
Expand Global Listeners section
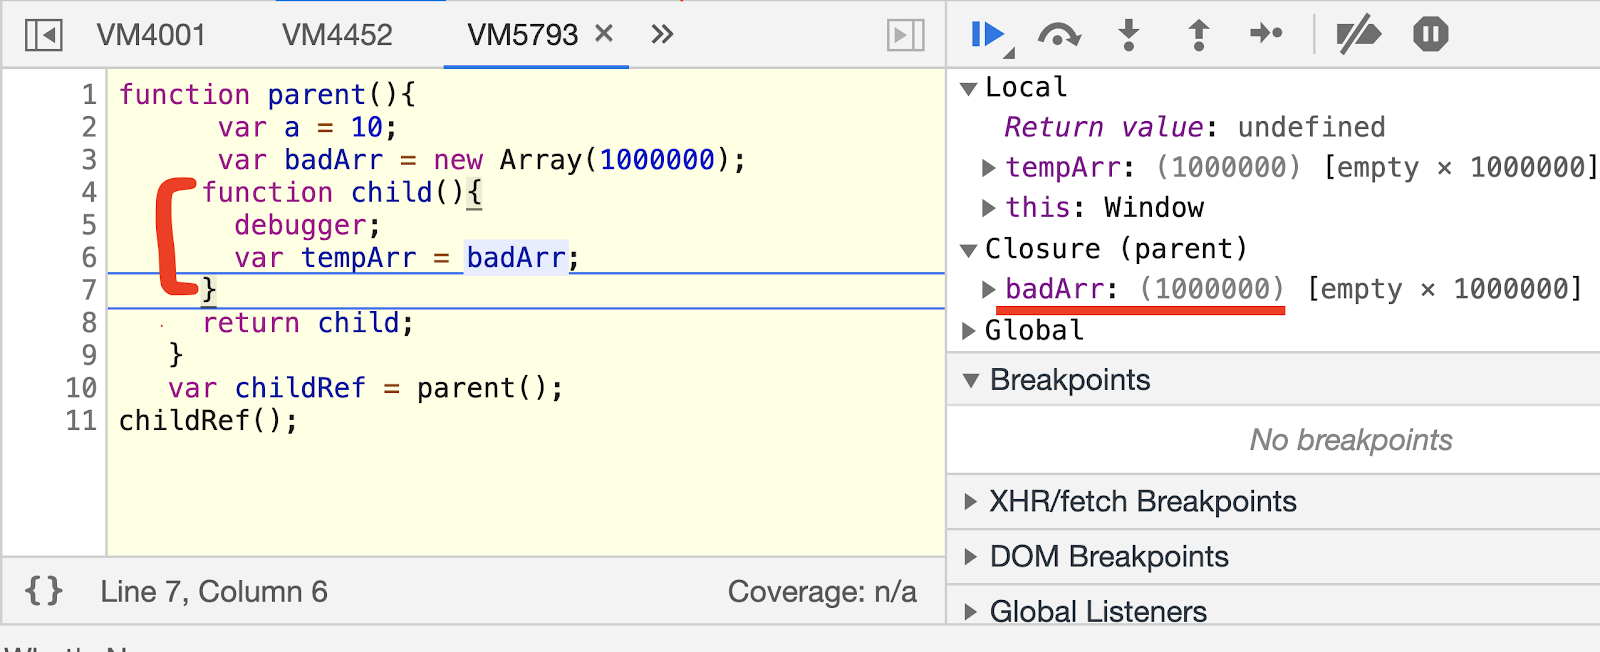(x=970, y=612)
